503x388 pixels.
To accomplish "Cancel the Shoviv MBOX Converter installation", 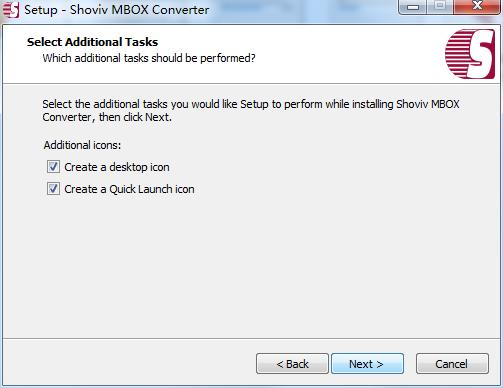I will click(x=452, y=364).
